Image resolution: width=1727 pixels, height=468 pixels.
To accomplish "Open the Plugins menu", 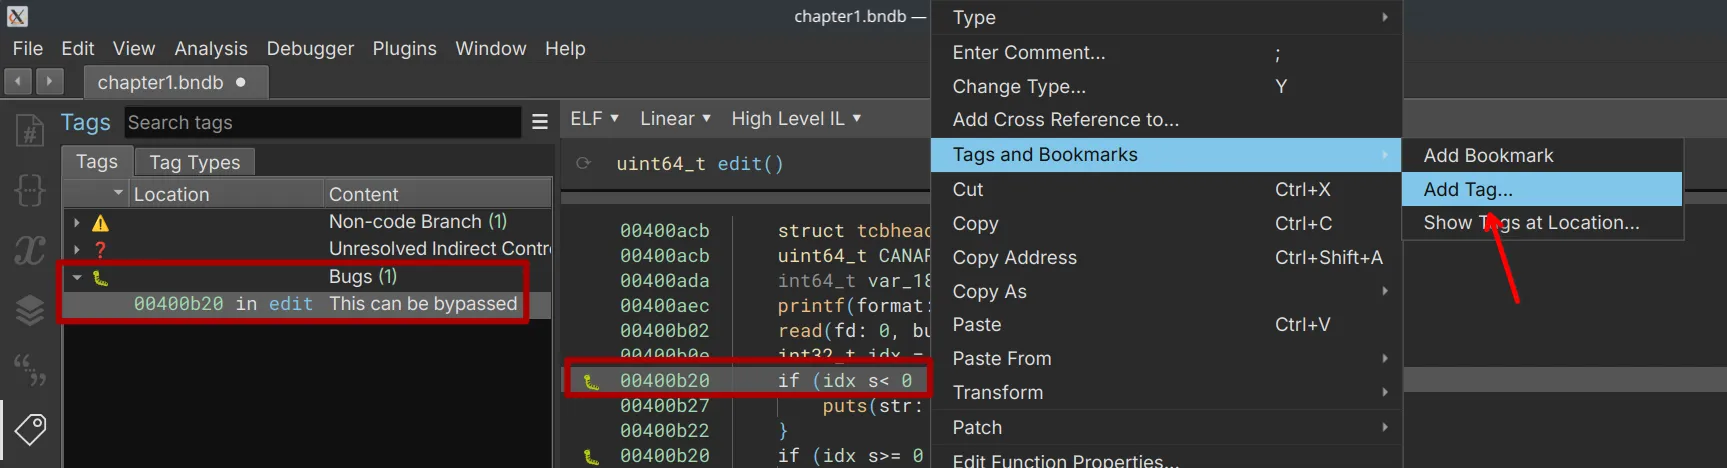I will [x=404, y=48].
